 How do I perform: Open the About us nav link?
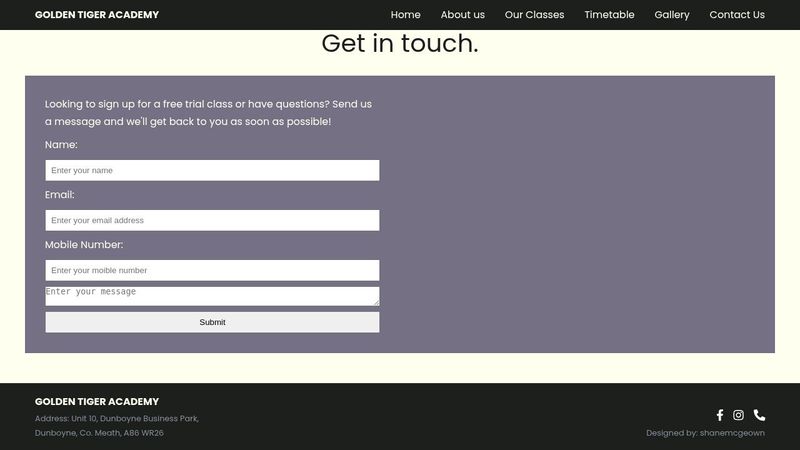pyautogui.click(x=462, y=15)
